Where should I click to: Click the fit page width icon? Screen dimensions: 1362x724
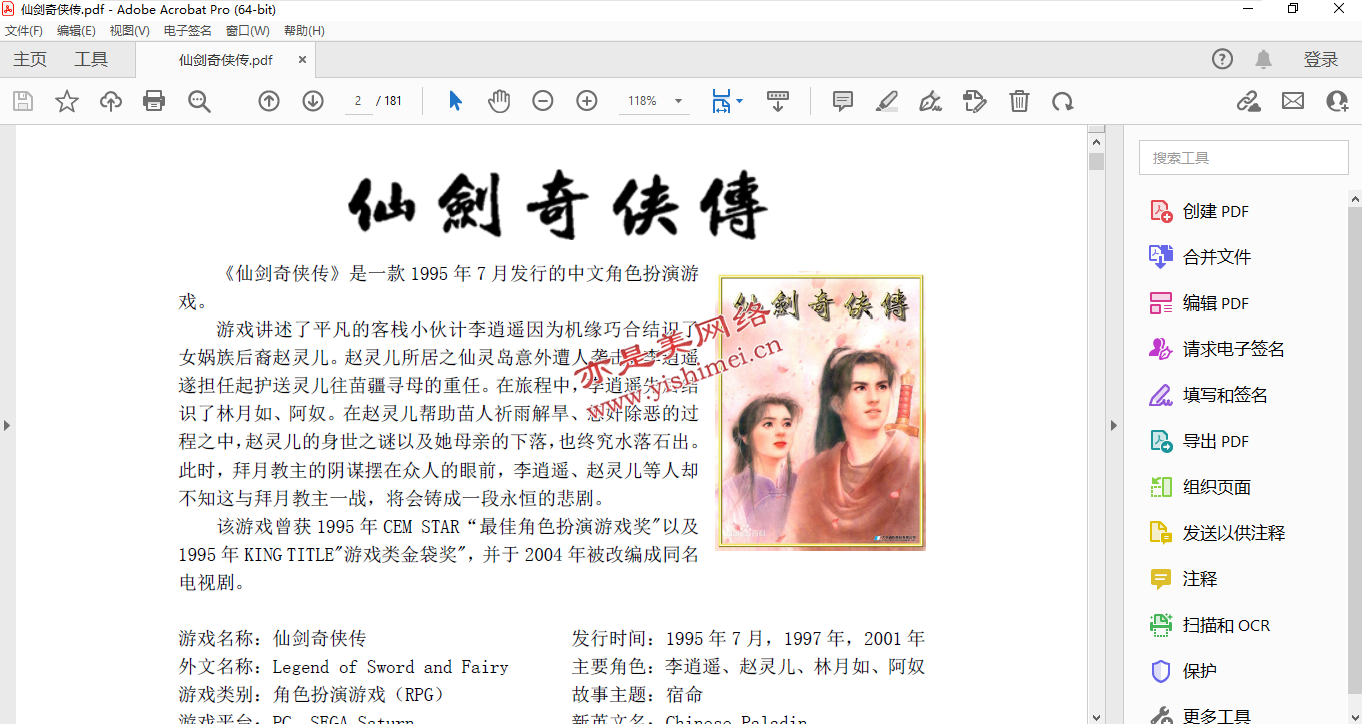(x=721, y=101)
